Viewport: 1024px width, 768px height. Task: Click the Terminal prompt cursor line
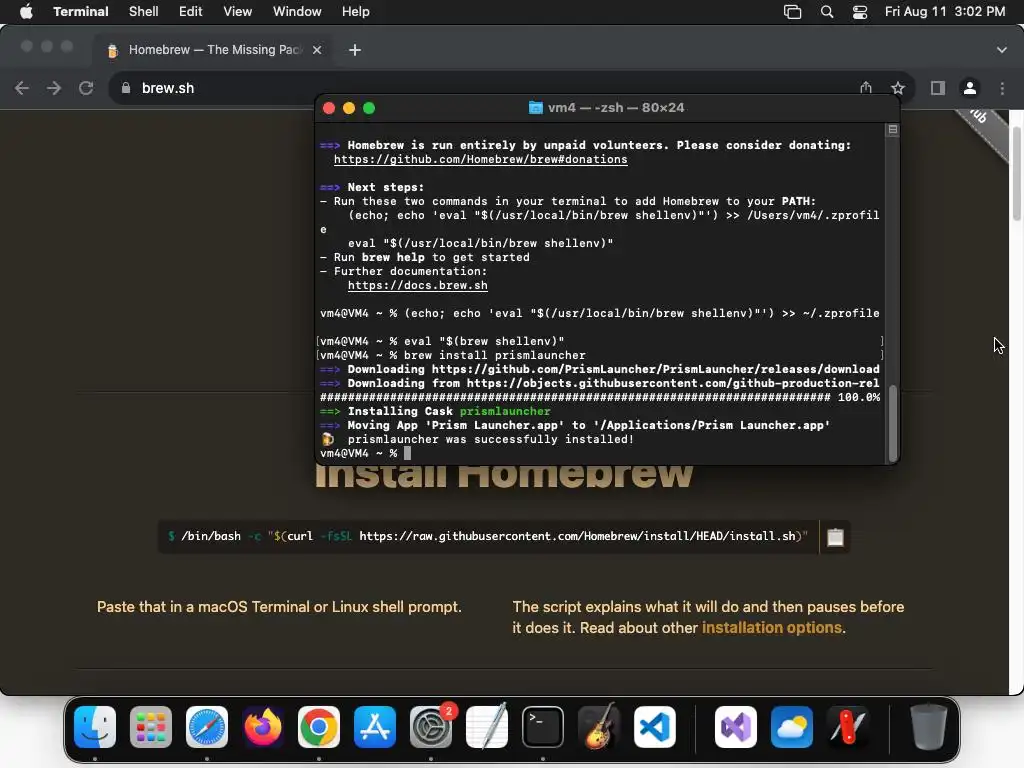pos(366,453)
